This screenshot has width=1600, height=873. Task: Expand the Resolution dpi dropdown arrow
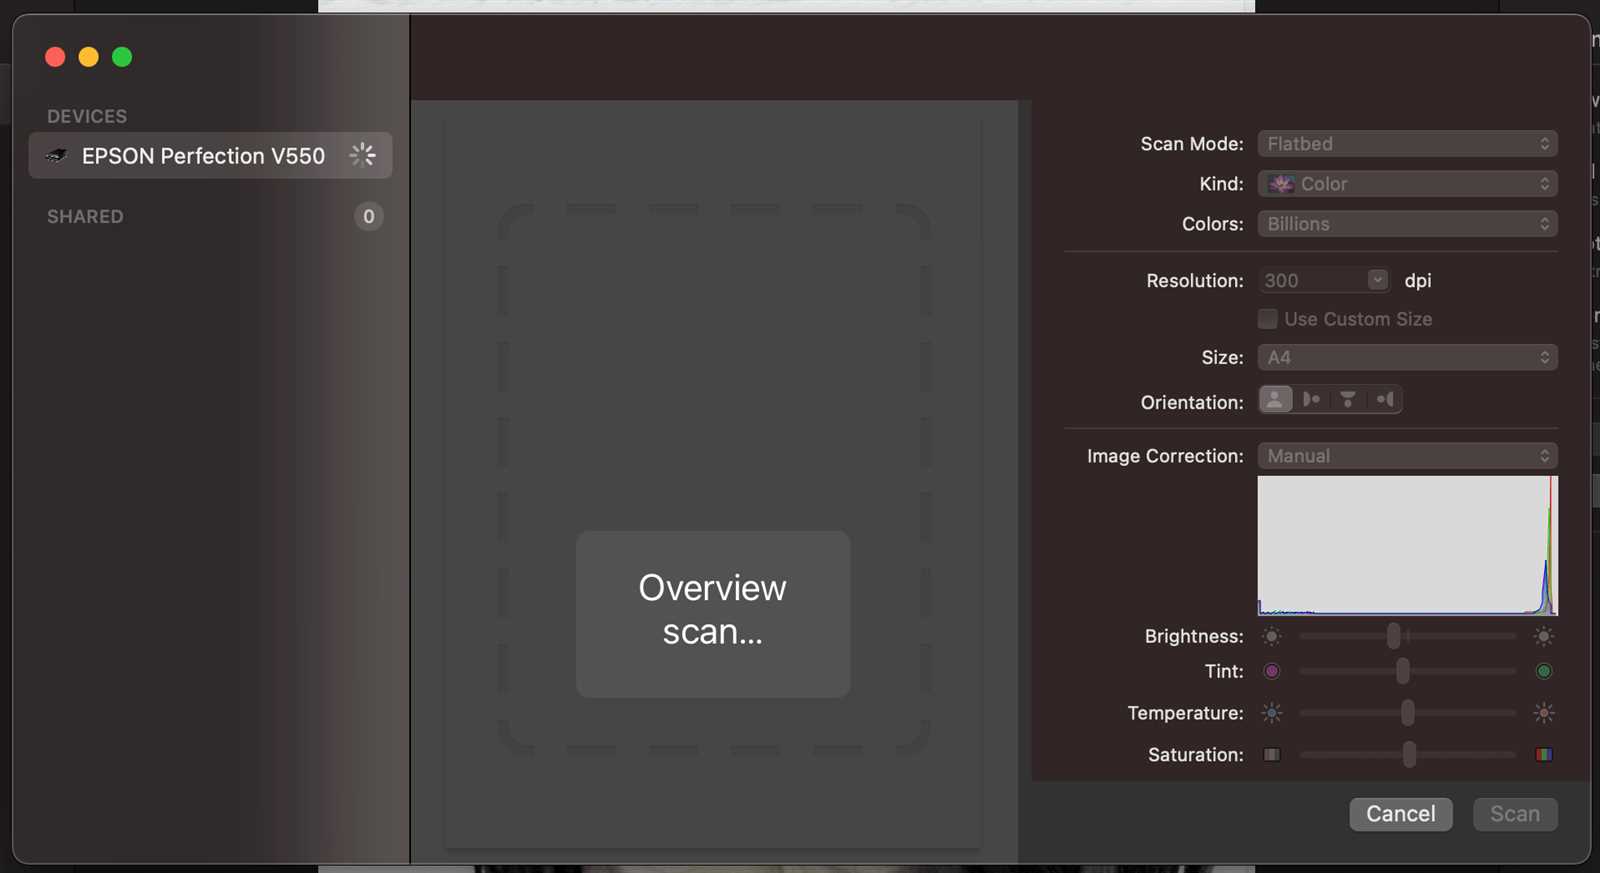(x=1378, y=280)
